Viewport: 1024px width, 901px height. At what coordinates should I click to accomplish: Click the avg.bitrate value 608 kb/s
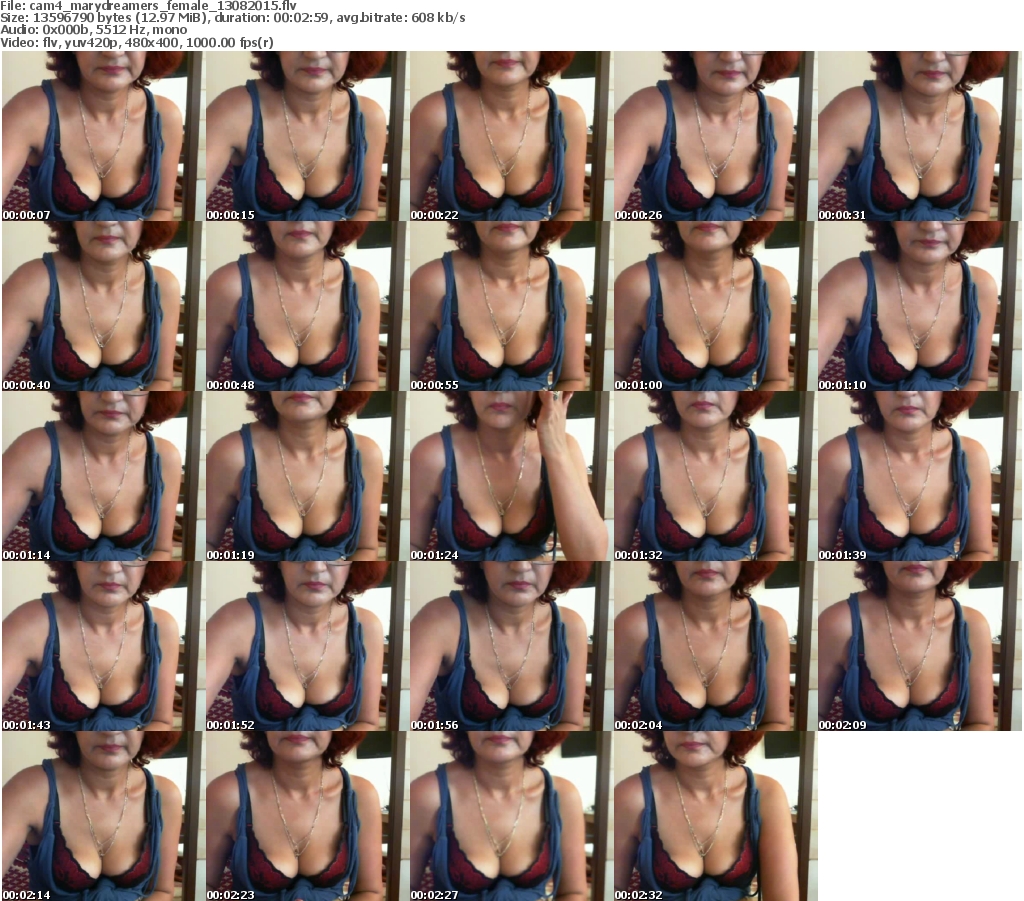[438, 18]
